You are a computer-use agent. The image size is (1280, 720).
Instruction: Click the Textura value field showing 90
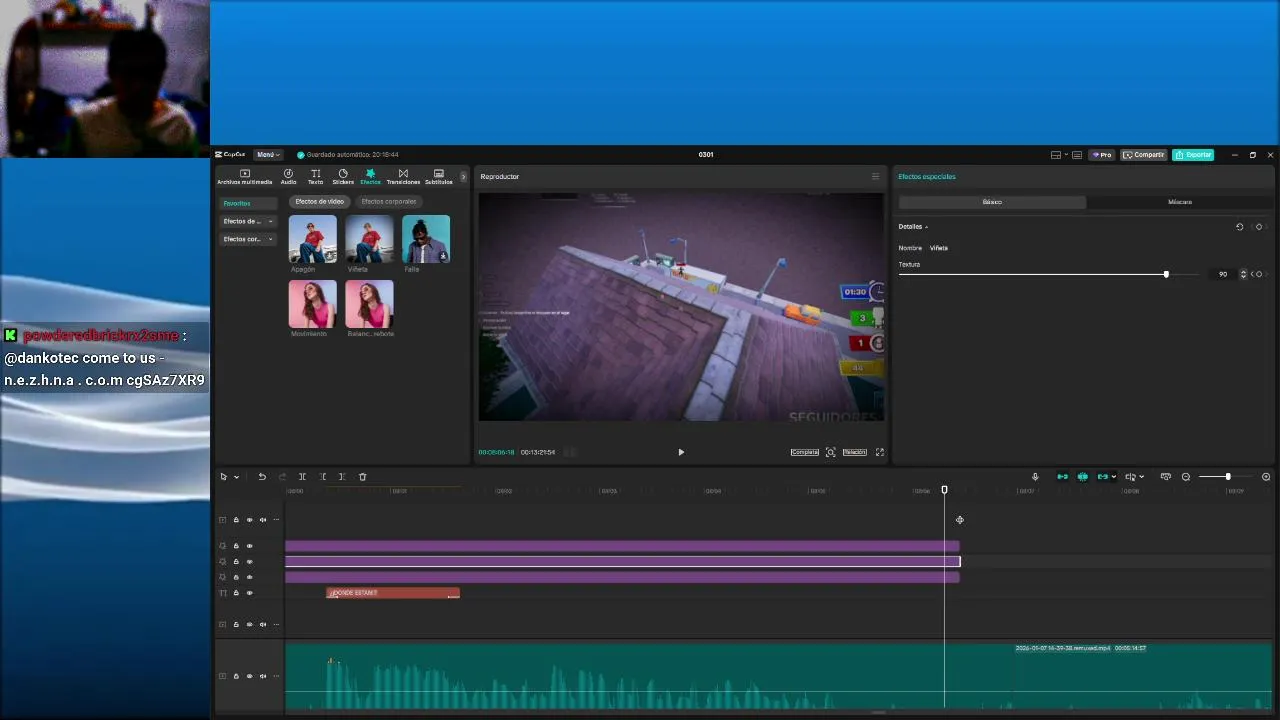[x=1222, y=274]
